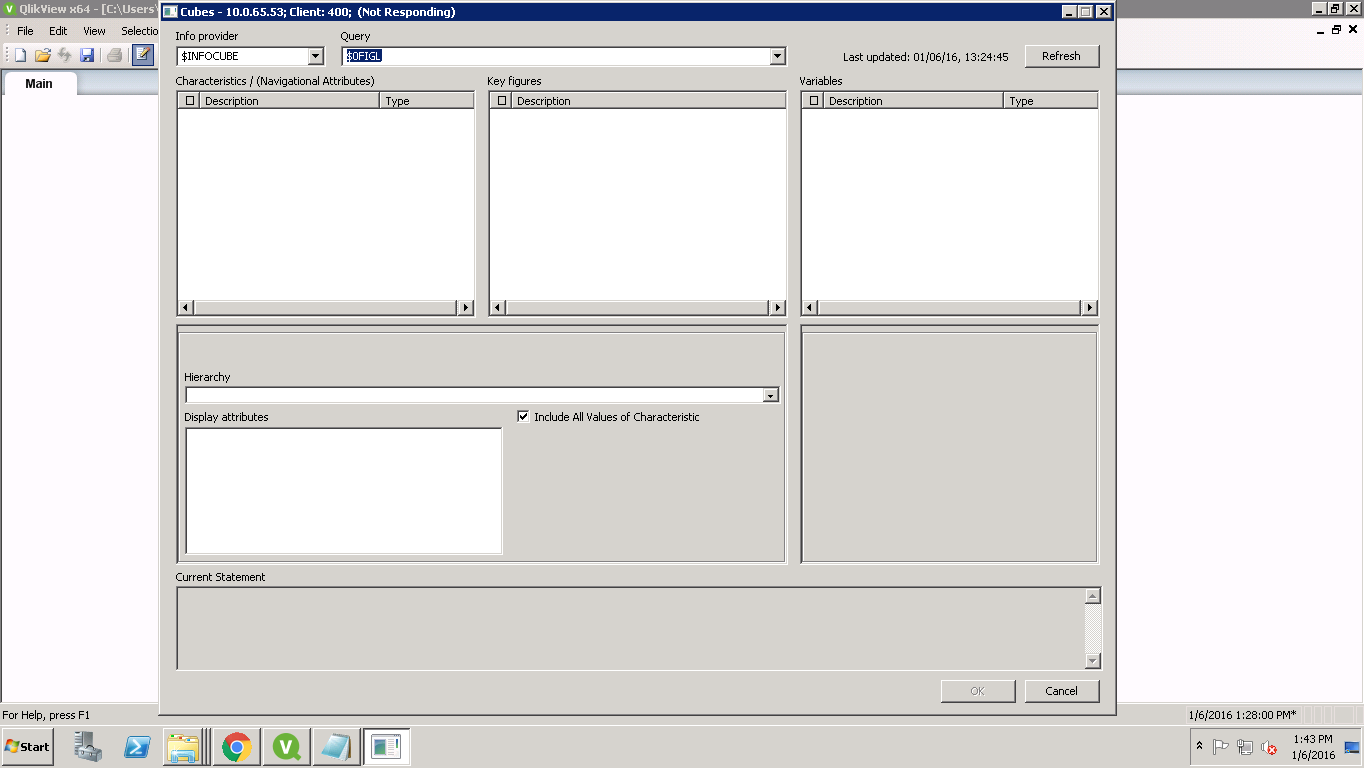Click inside the Current Statement text area
Viewport: 1364px width, 768px height.
[x=631, y=628]
